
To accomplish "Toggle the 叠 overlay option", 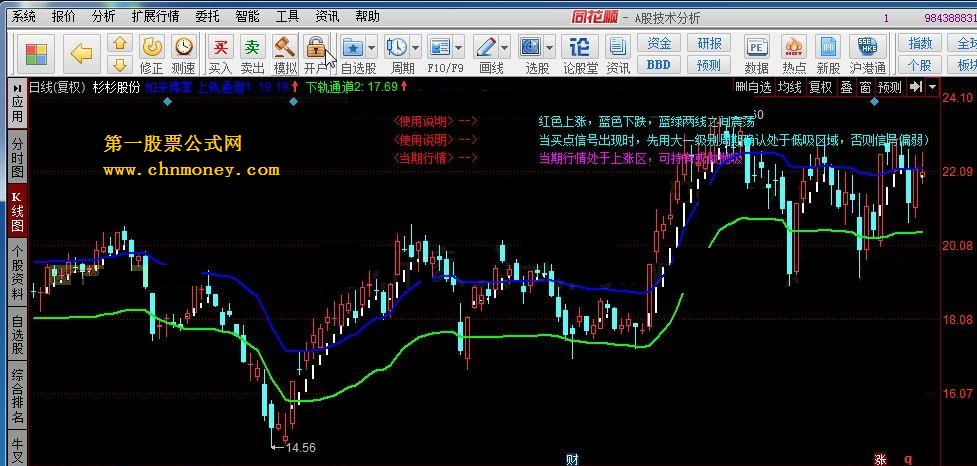I will (x=846, y=87).
